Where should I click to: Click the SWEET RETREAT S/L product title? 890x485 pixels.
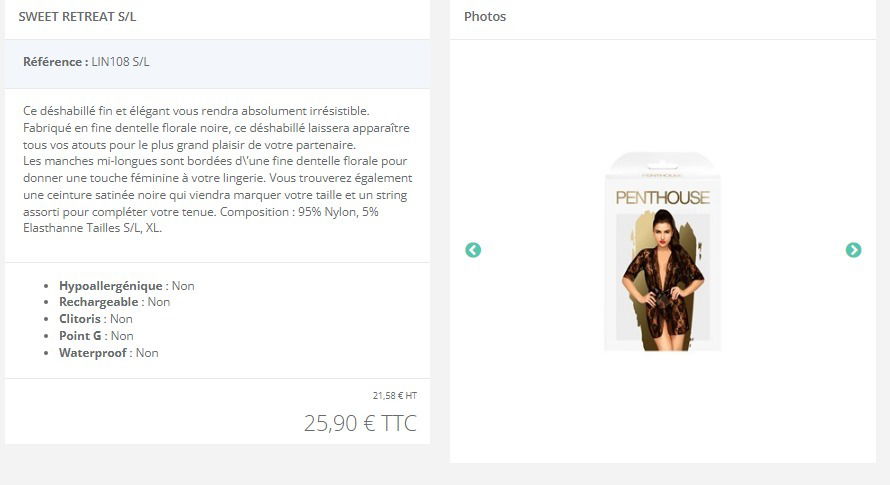pos(77,16)
